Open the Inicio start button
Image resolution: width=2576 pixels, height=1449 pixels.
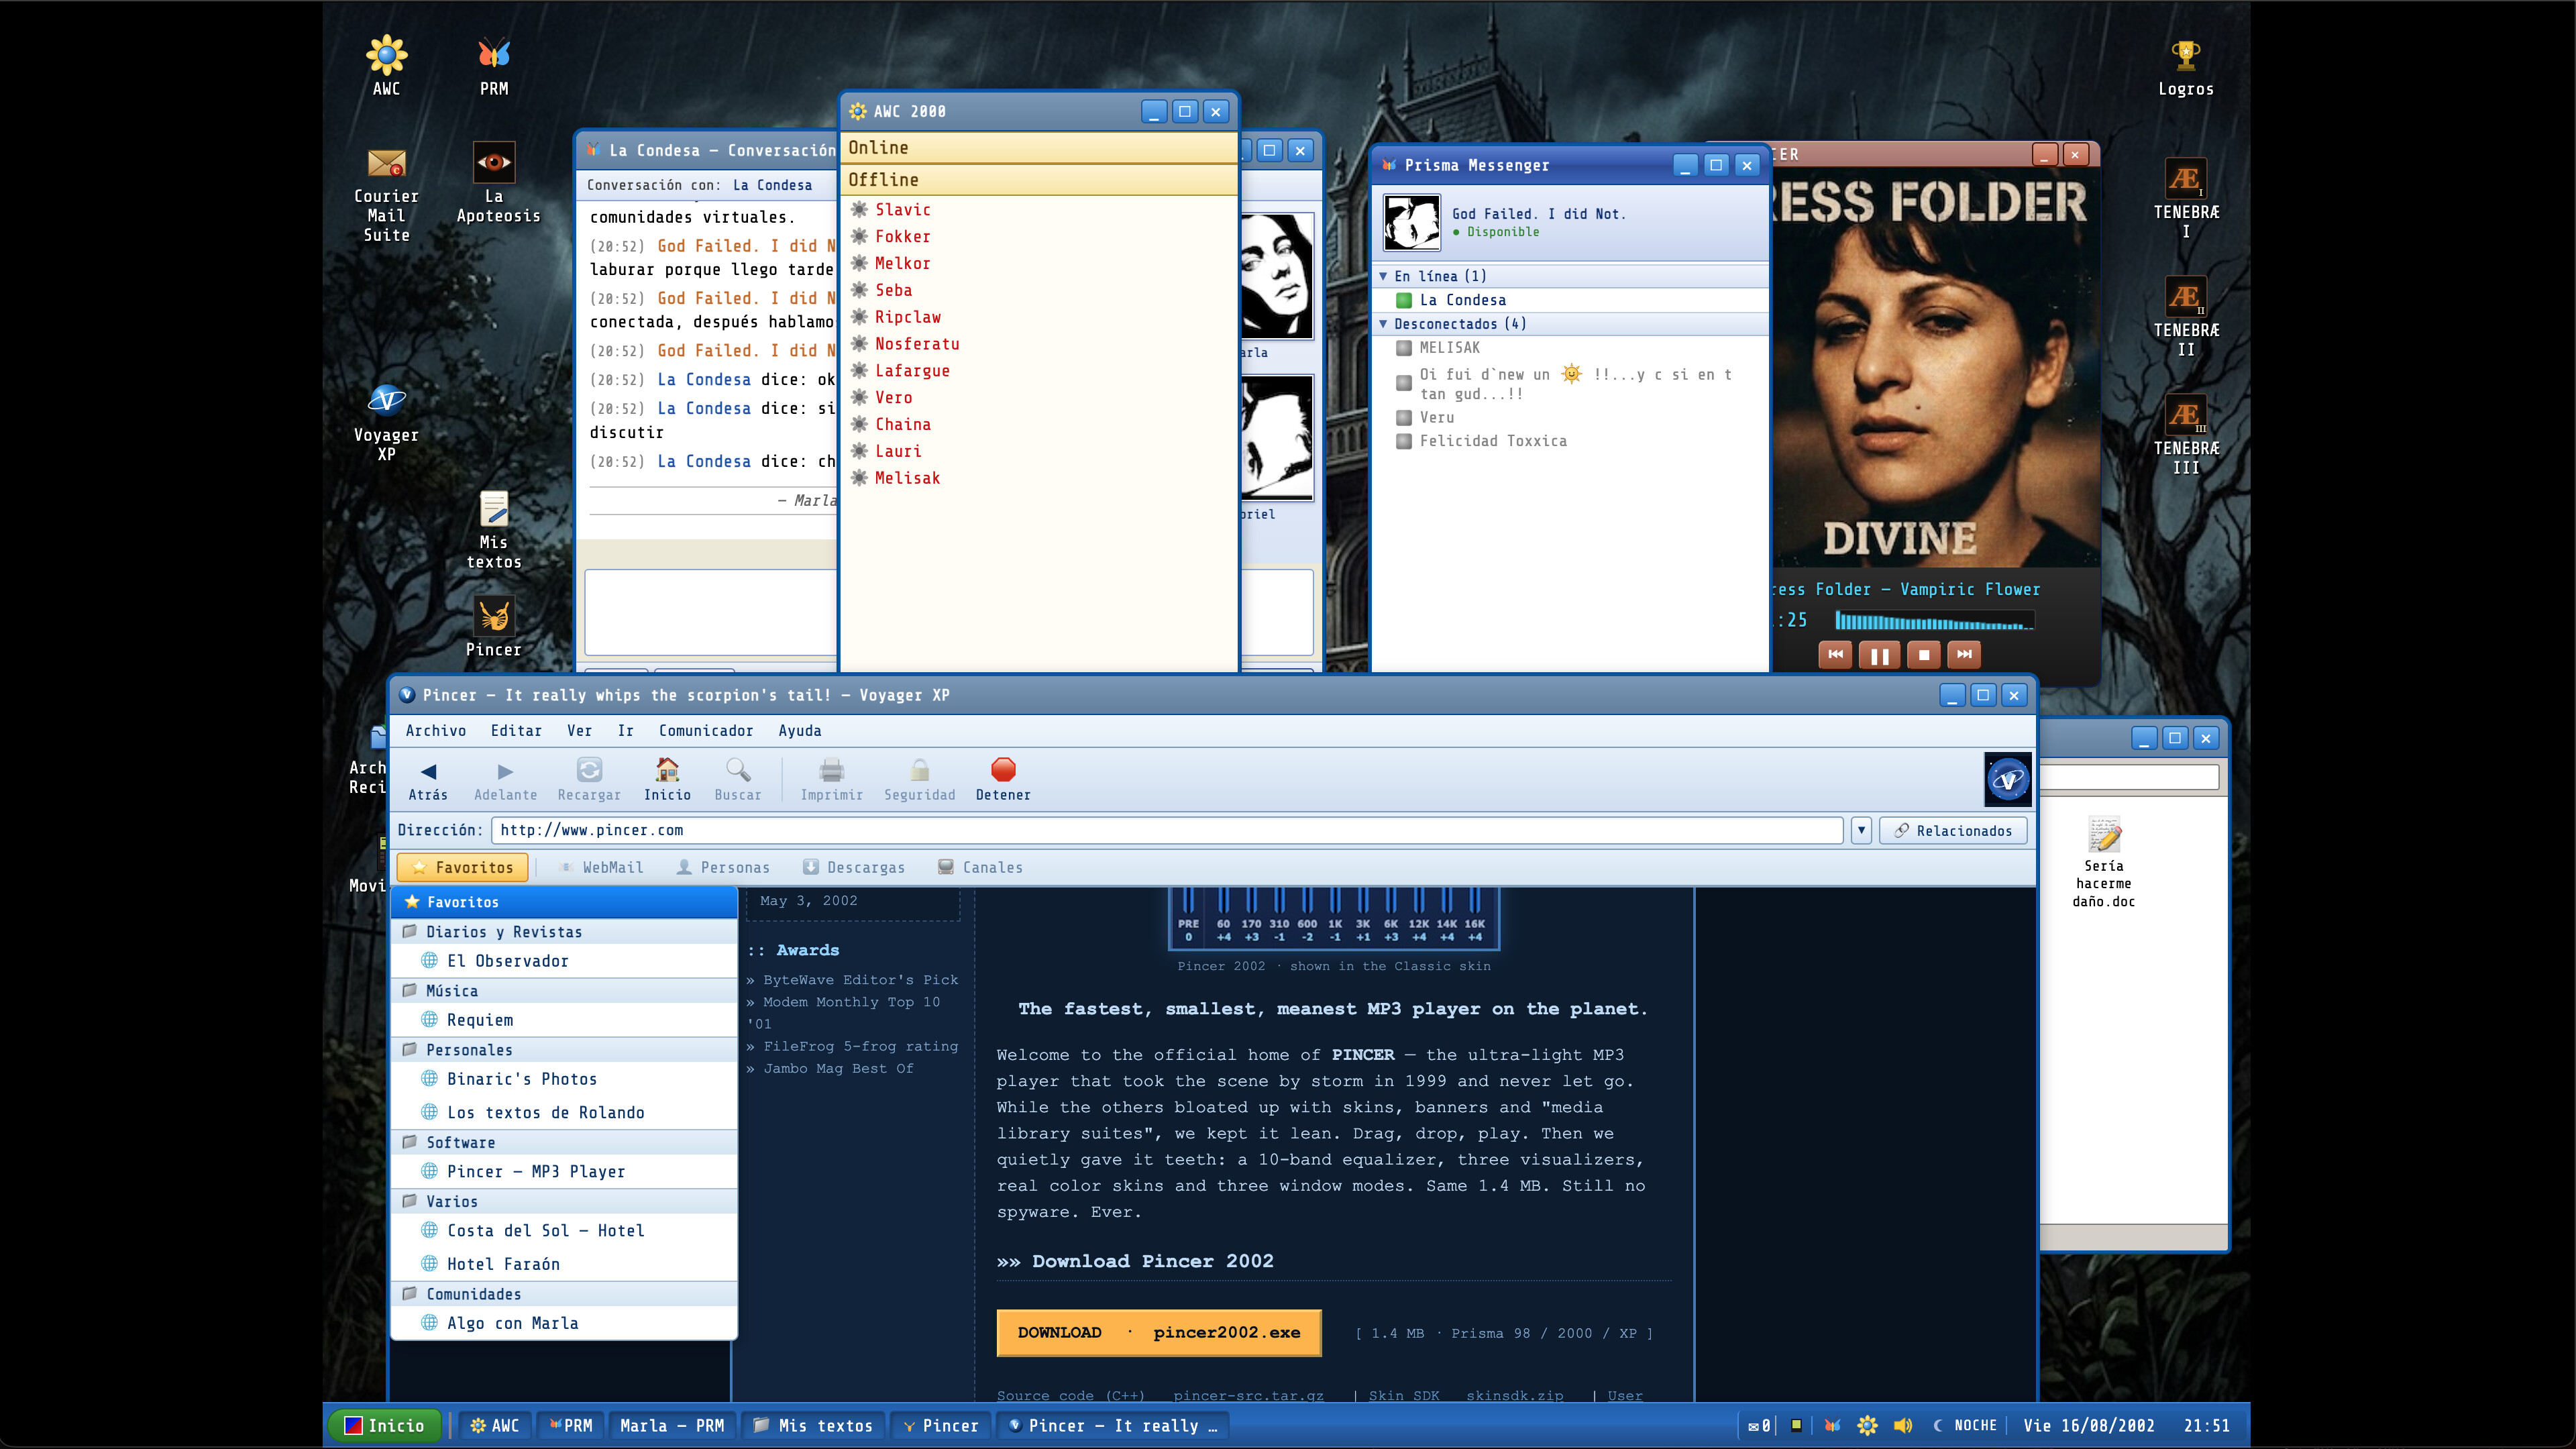pos(384,1425)
